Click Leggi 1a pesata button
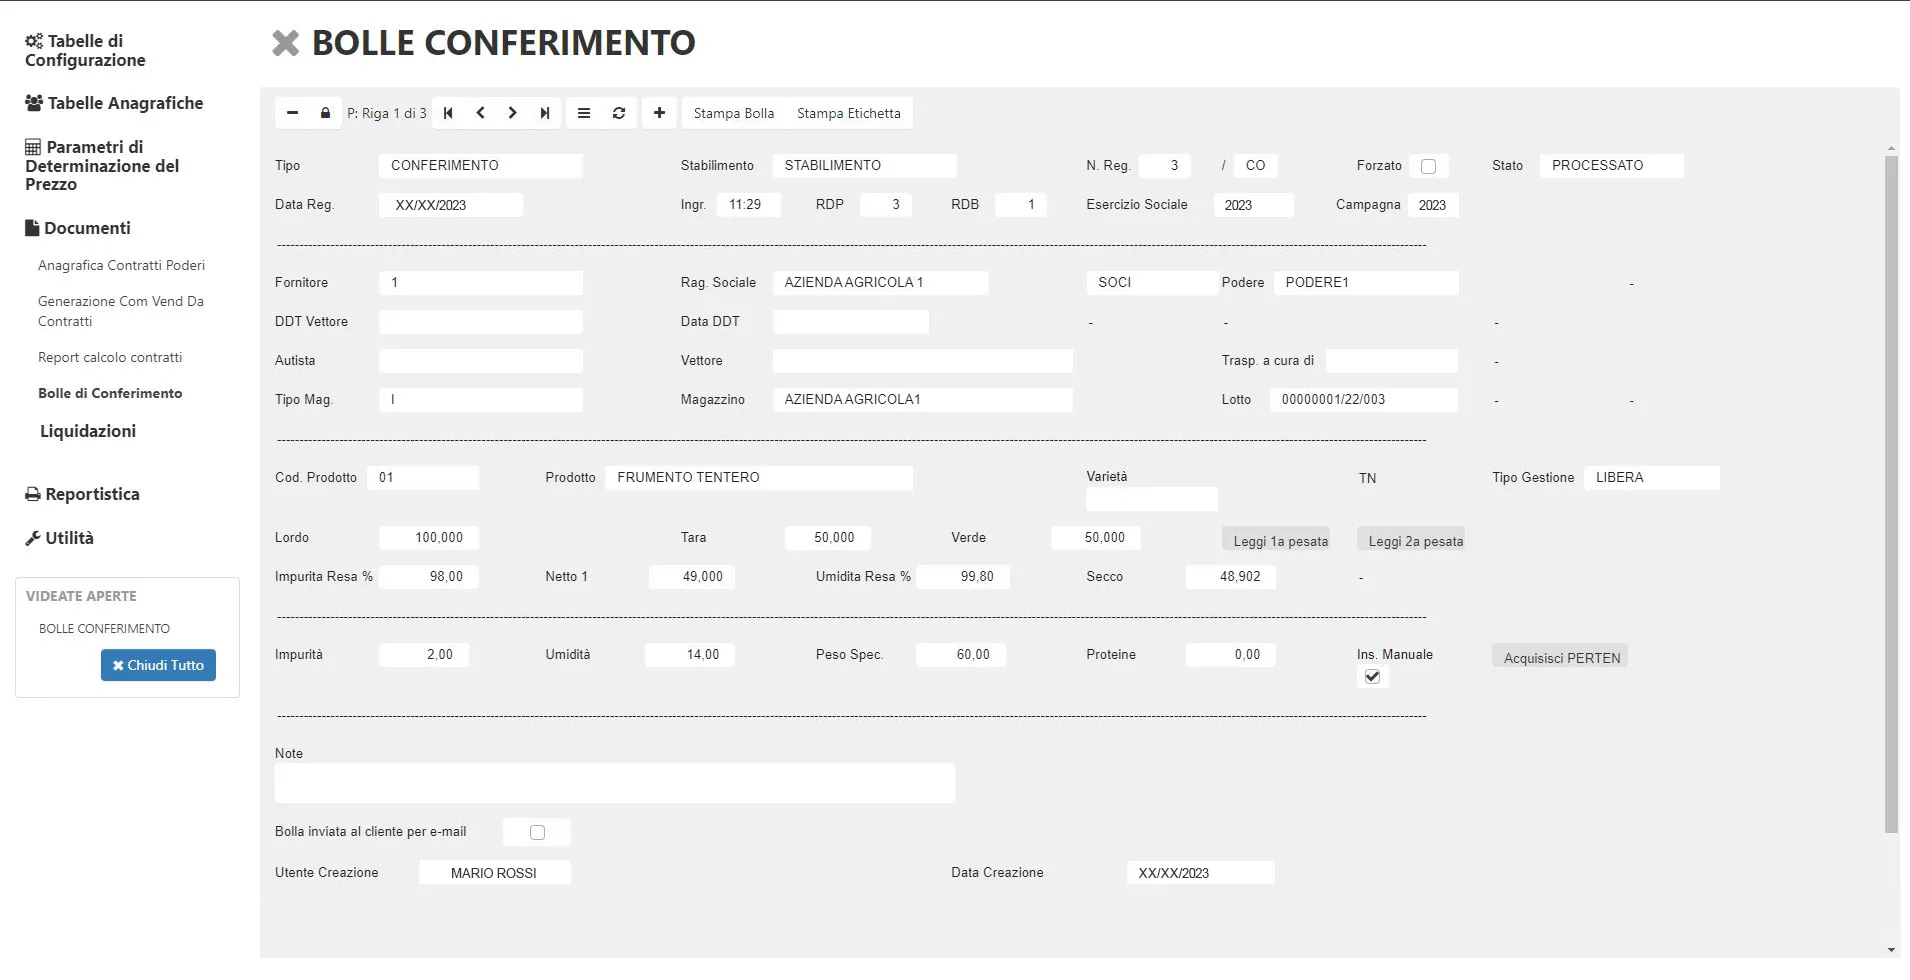Screen dimensions: 1910x980 [1276, 540]
